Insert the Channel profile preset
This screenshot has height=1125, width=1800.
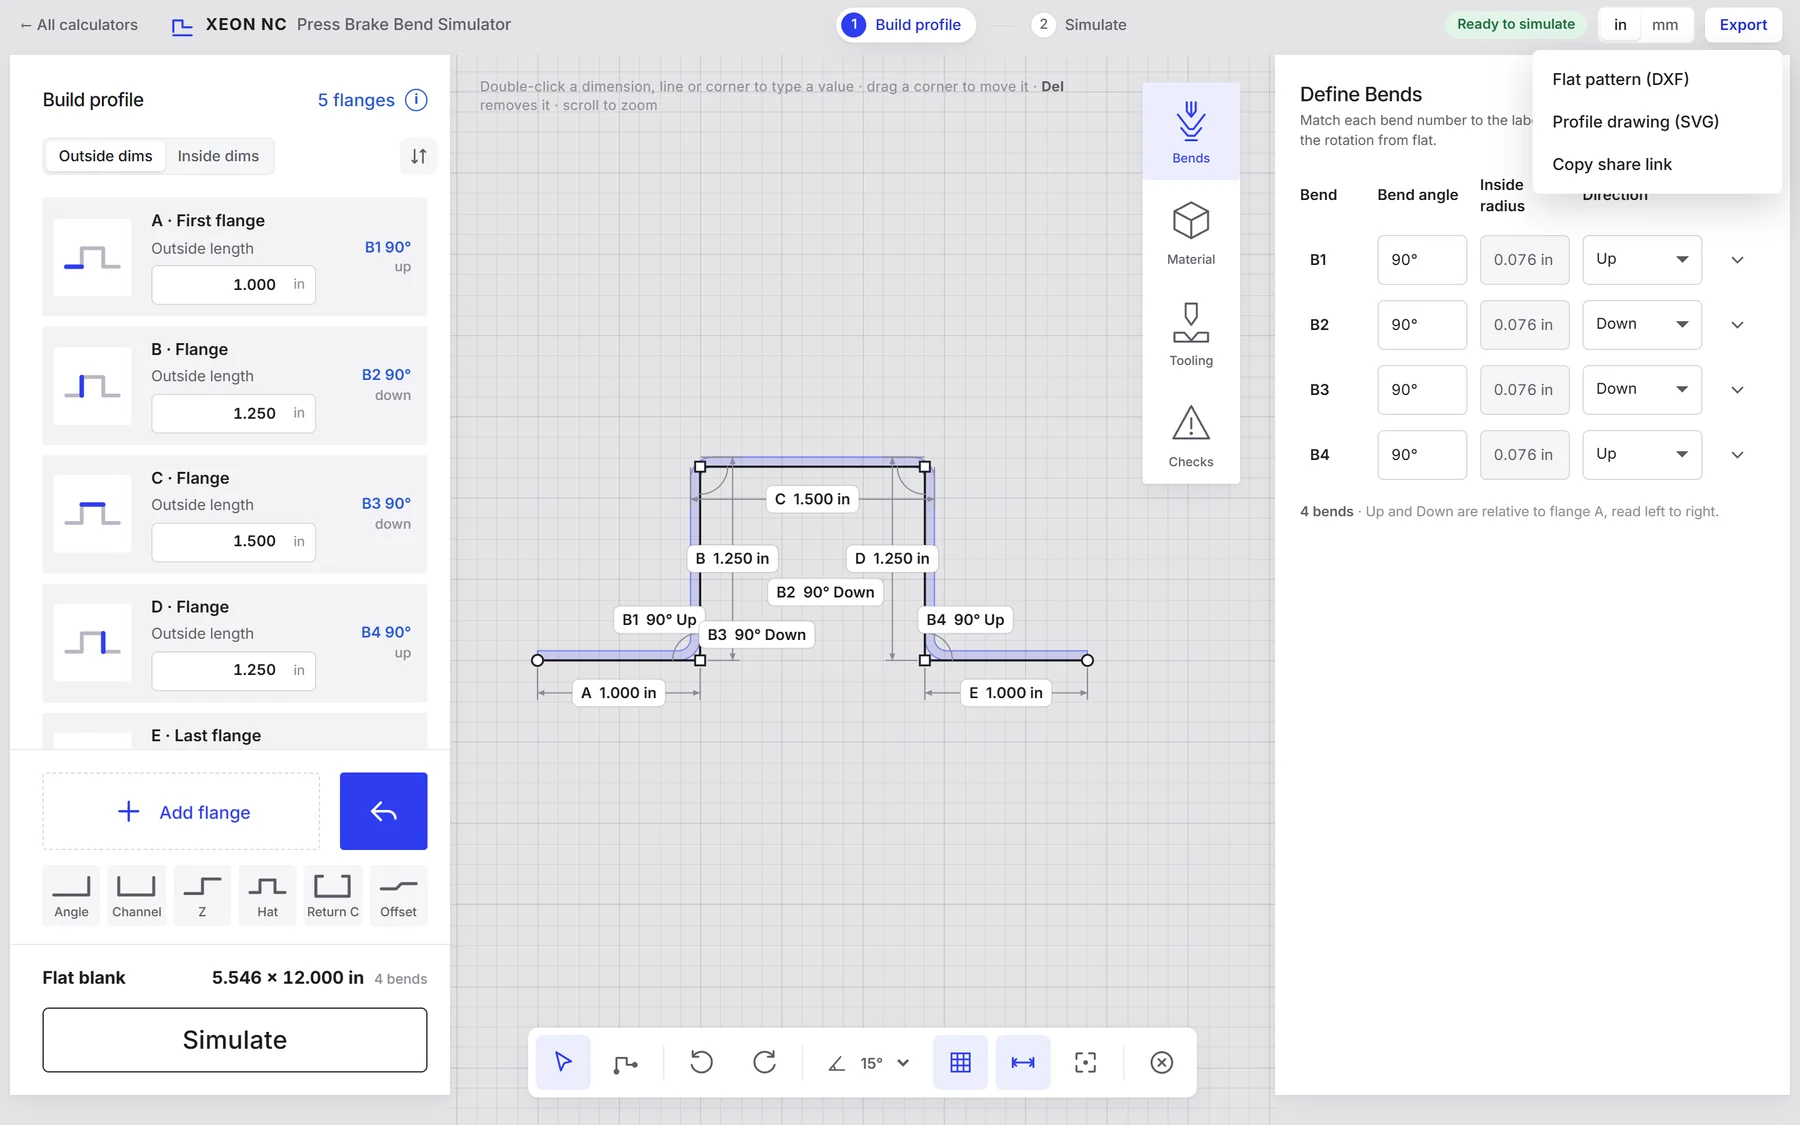pos(137,895)
